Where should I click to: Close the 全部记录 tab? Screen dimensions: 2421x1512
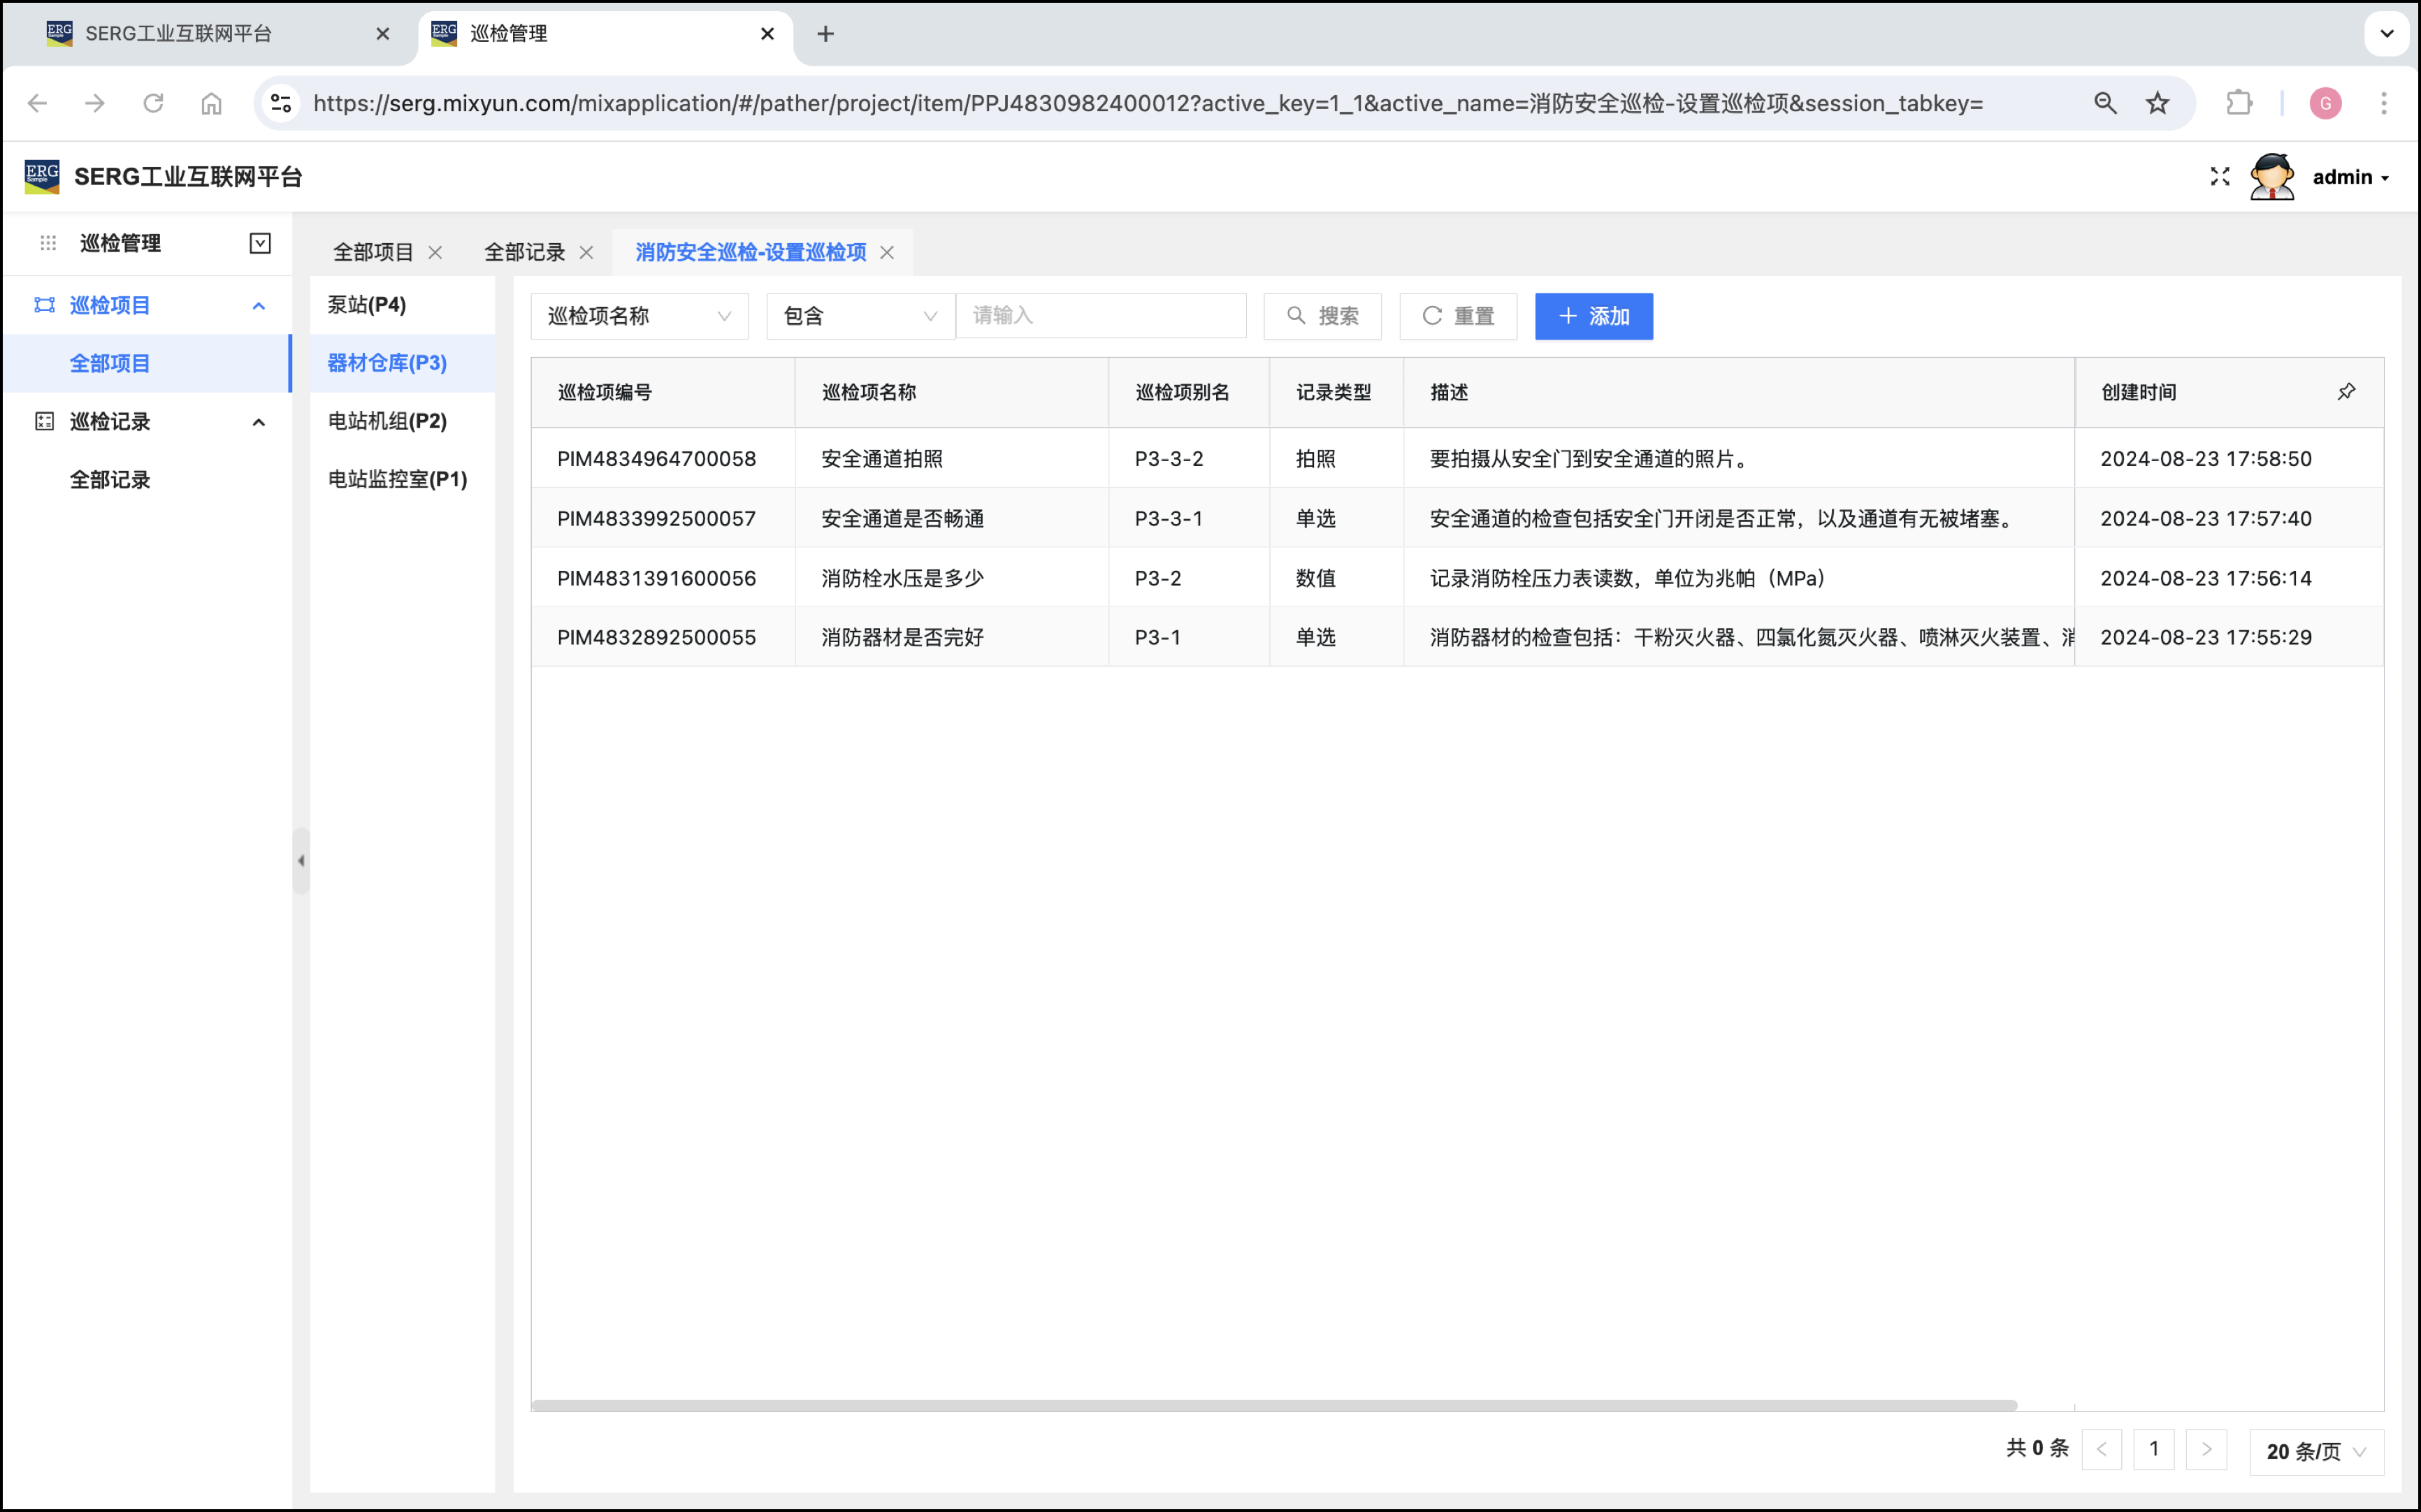pos(587,253)
